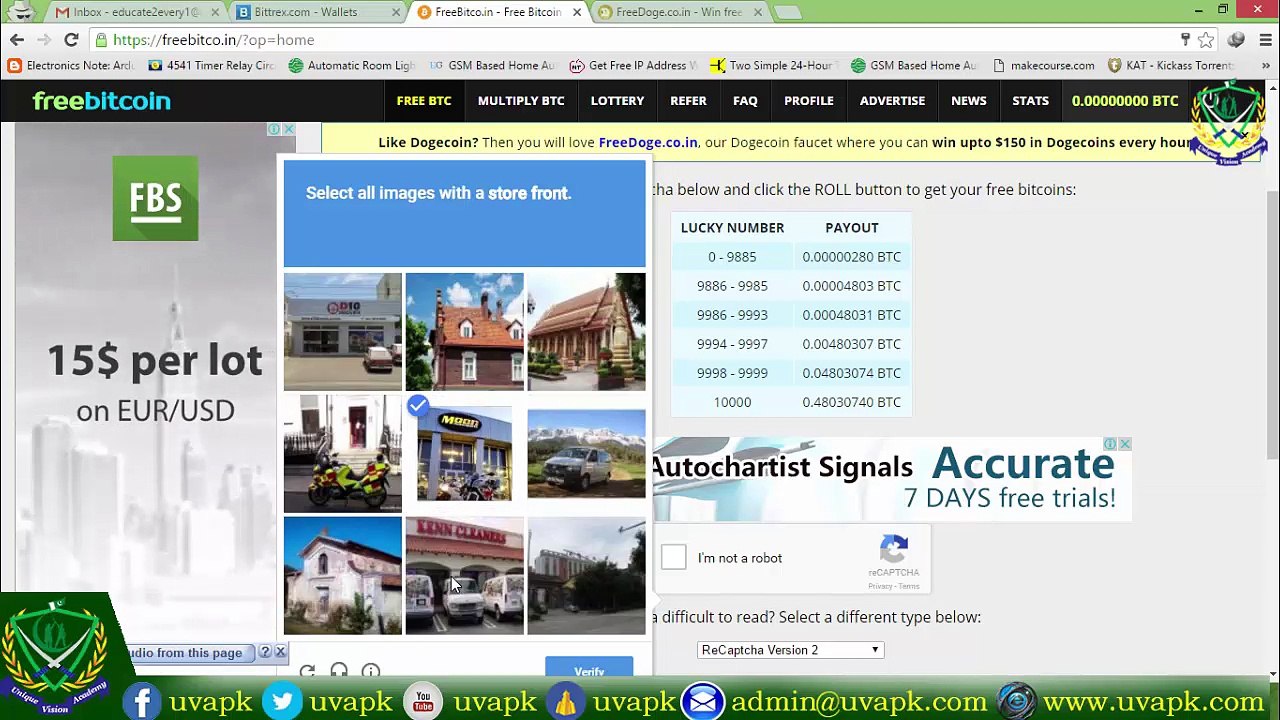Open the FAQ page
This screenshot has height=720, width=1280.
coord(745,101)
